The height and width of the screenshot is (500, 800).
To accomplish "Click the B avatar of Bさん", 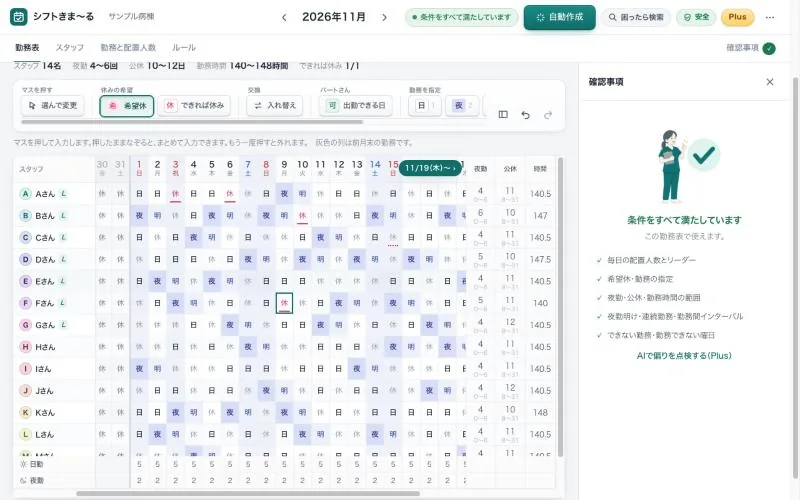I will tap(26, 216).
